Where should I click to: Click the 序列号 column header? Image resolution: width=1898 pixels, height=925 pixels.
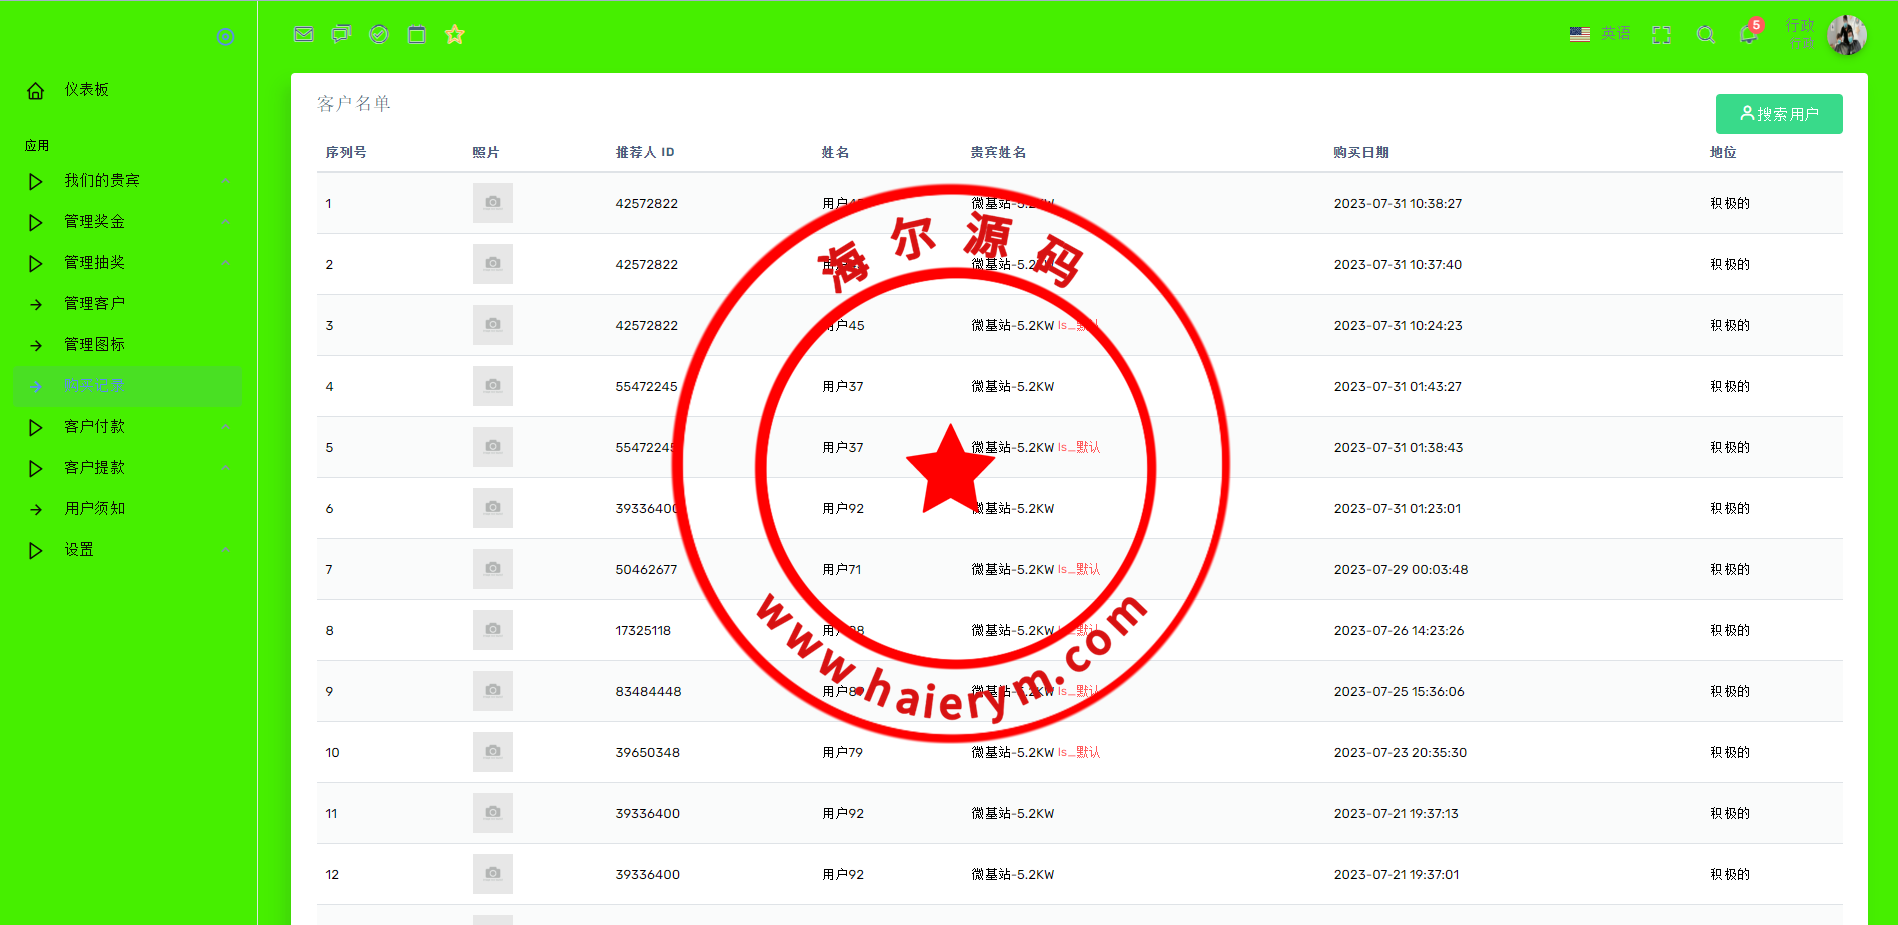coord(346,152)
